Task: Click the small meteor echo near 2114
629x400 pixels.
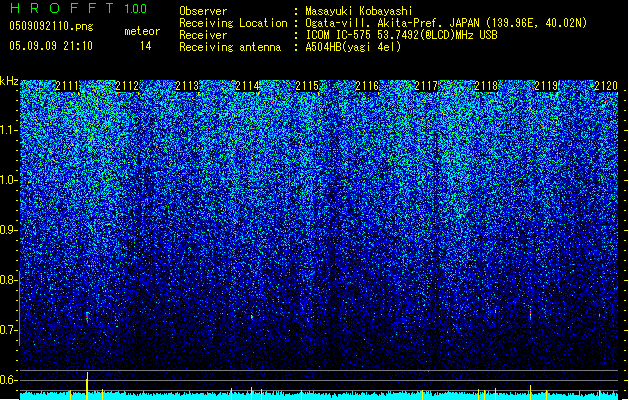Action: click(x=252, y=317)
